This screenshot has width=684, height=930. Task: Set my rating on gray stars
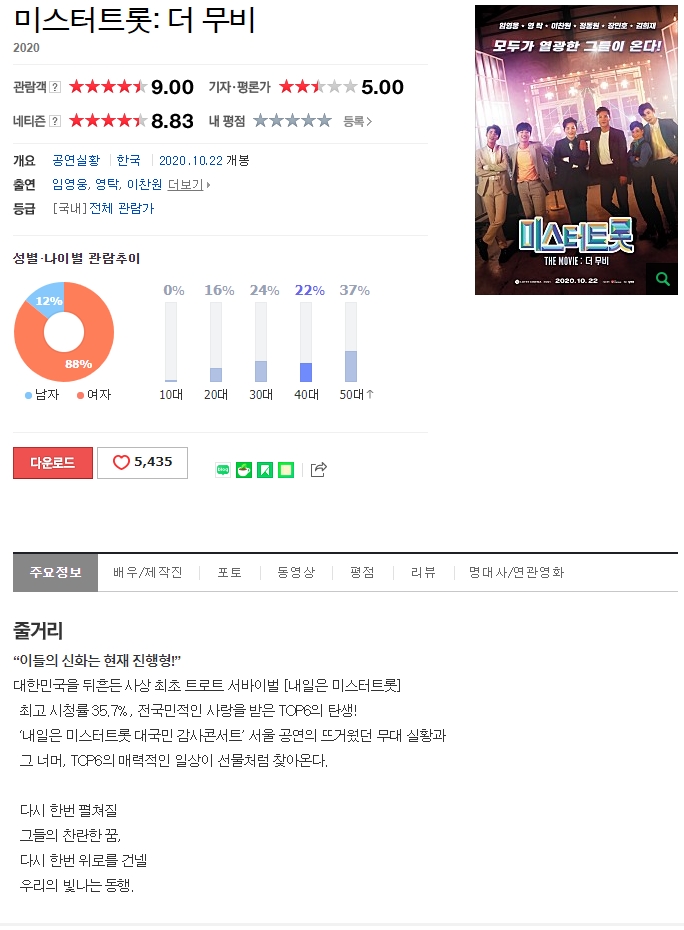[x=292, y=121]
